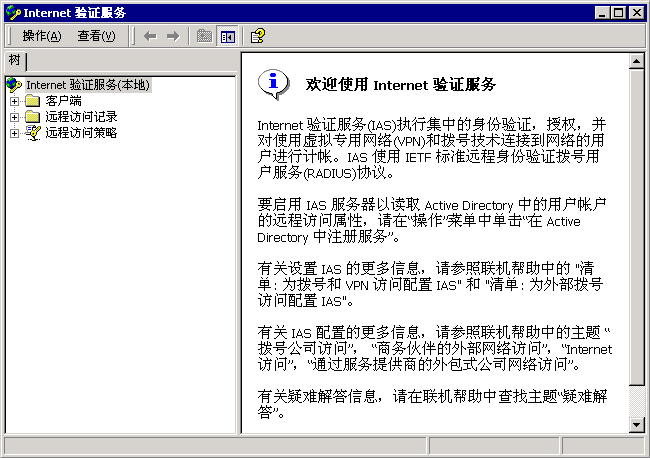The height and width of the screenshot is (458, 650).
Task: Select the 远程访问策略 tree item label
Action: (x=81, y=133)
